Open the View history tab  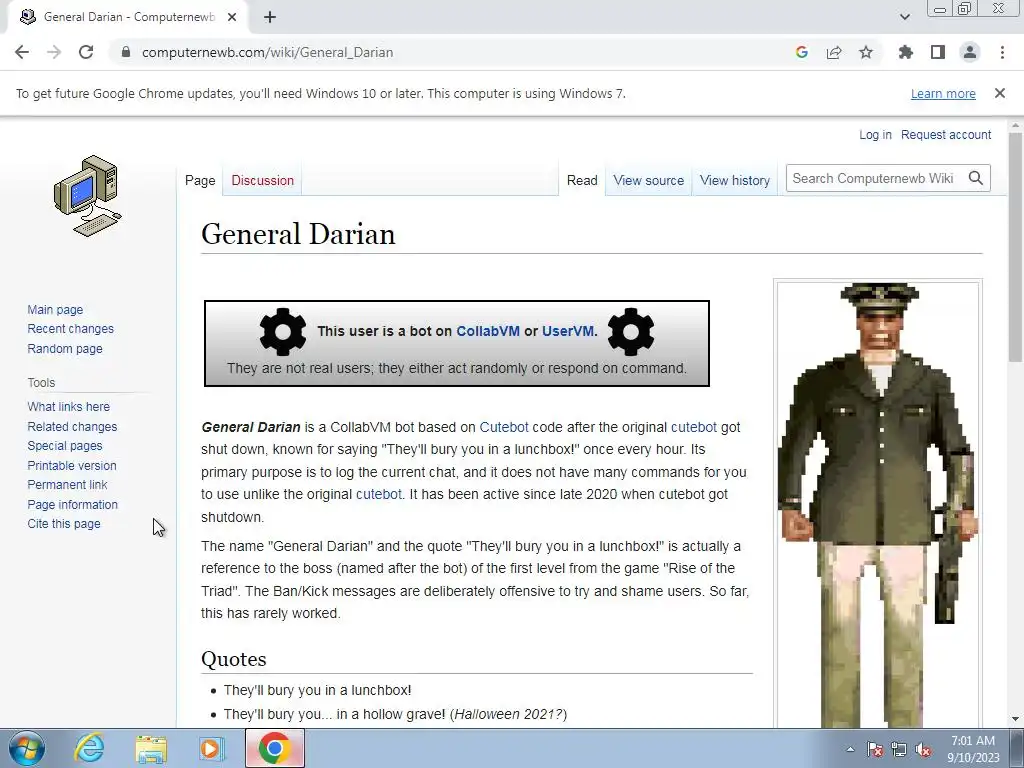pyautogui.click(x=735, y=180)
